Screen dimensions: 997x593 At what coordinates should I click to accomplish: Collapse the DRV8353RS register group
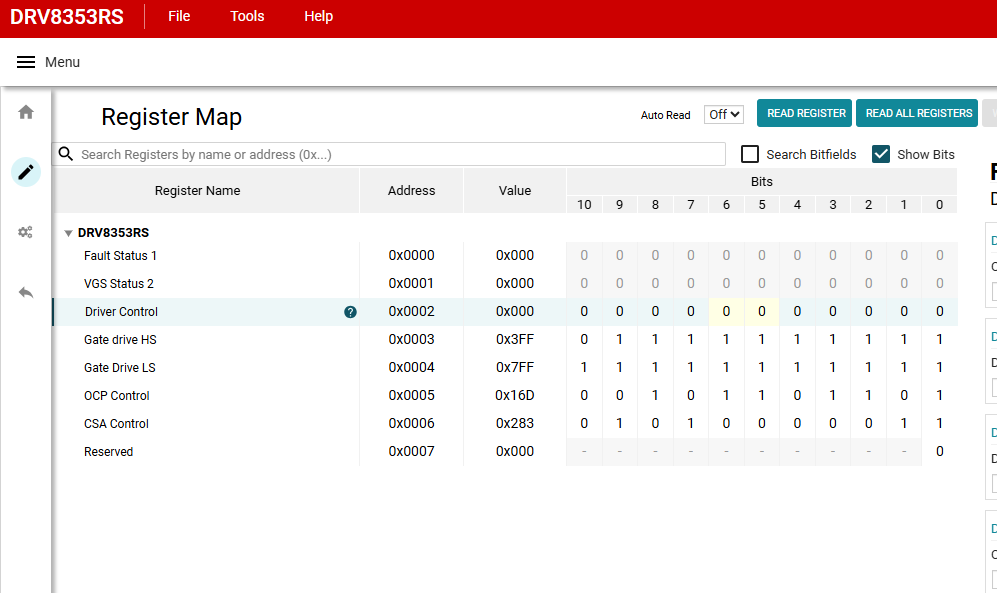(68, 233)
